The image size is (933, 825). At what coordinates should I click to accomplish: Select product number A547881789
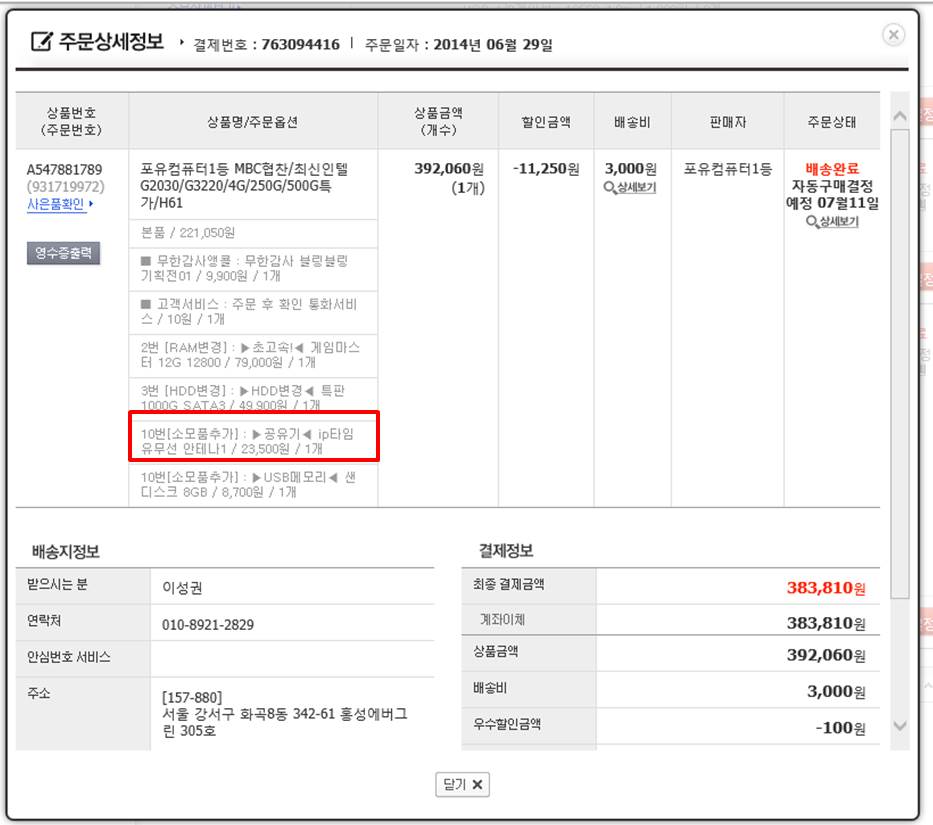click(x=64, y=170)
